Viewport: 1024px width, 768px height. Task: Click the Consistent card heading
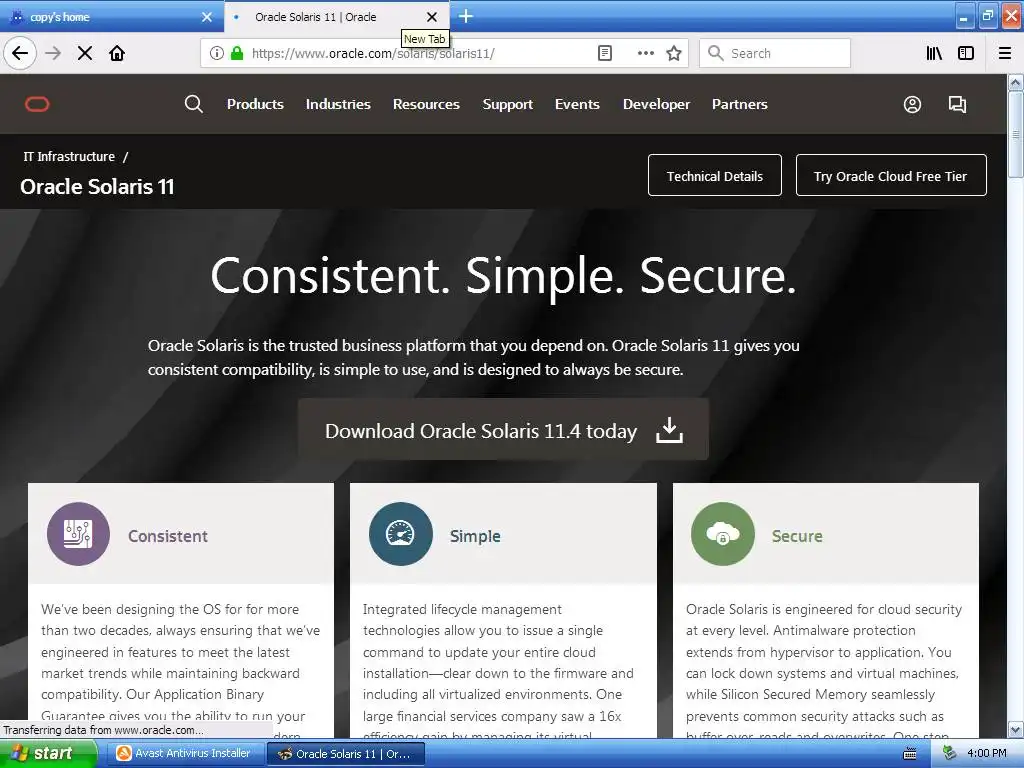pos(168,536)
